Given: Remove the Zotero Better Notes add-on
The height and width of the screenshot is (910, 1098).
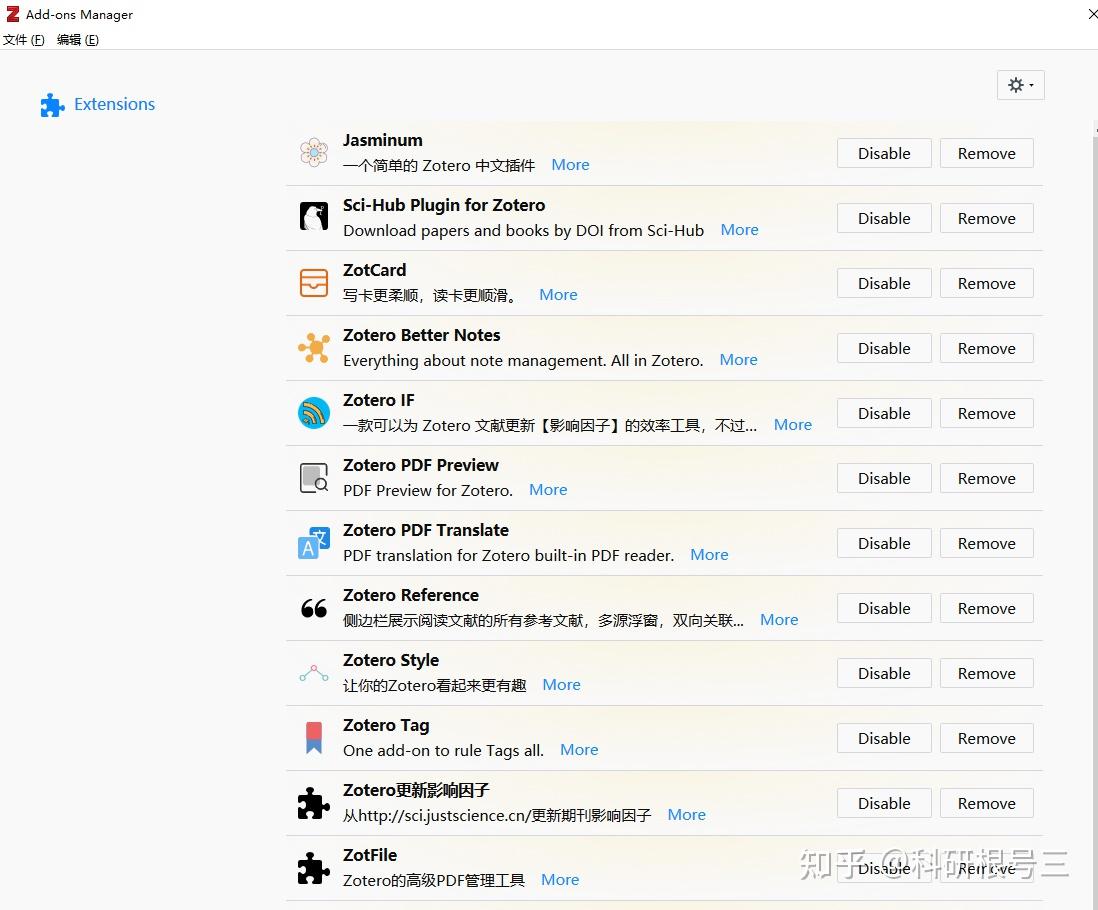Looking at the screenshot, I should tap(986, 348).
